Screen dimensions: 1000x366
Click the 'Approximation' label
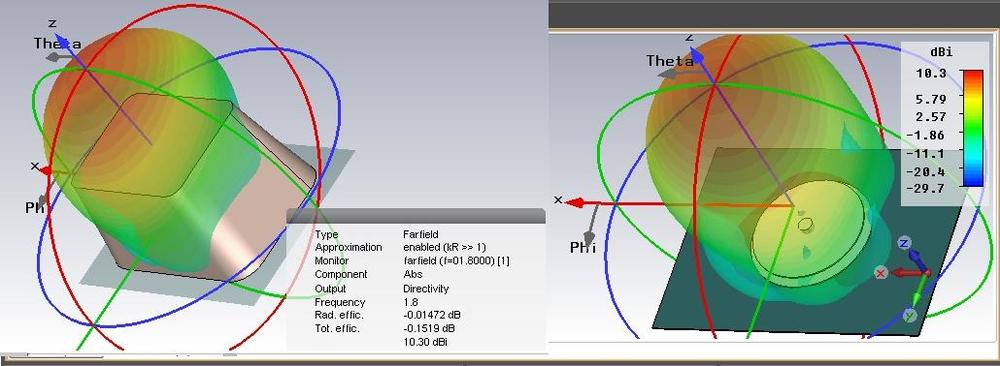point(348,247)
